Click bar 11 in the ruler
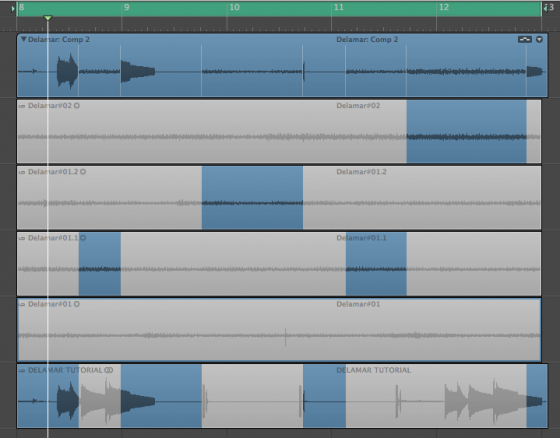The image size is (560, 438). pos(339,8)
